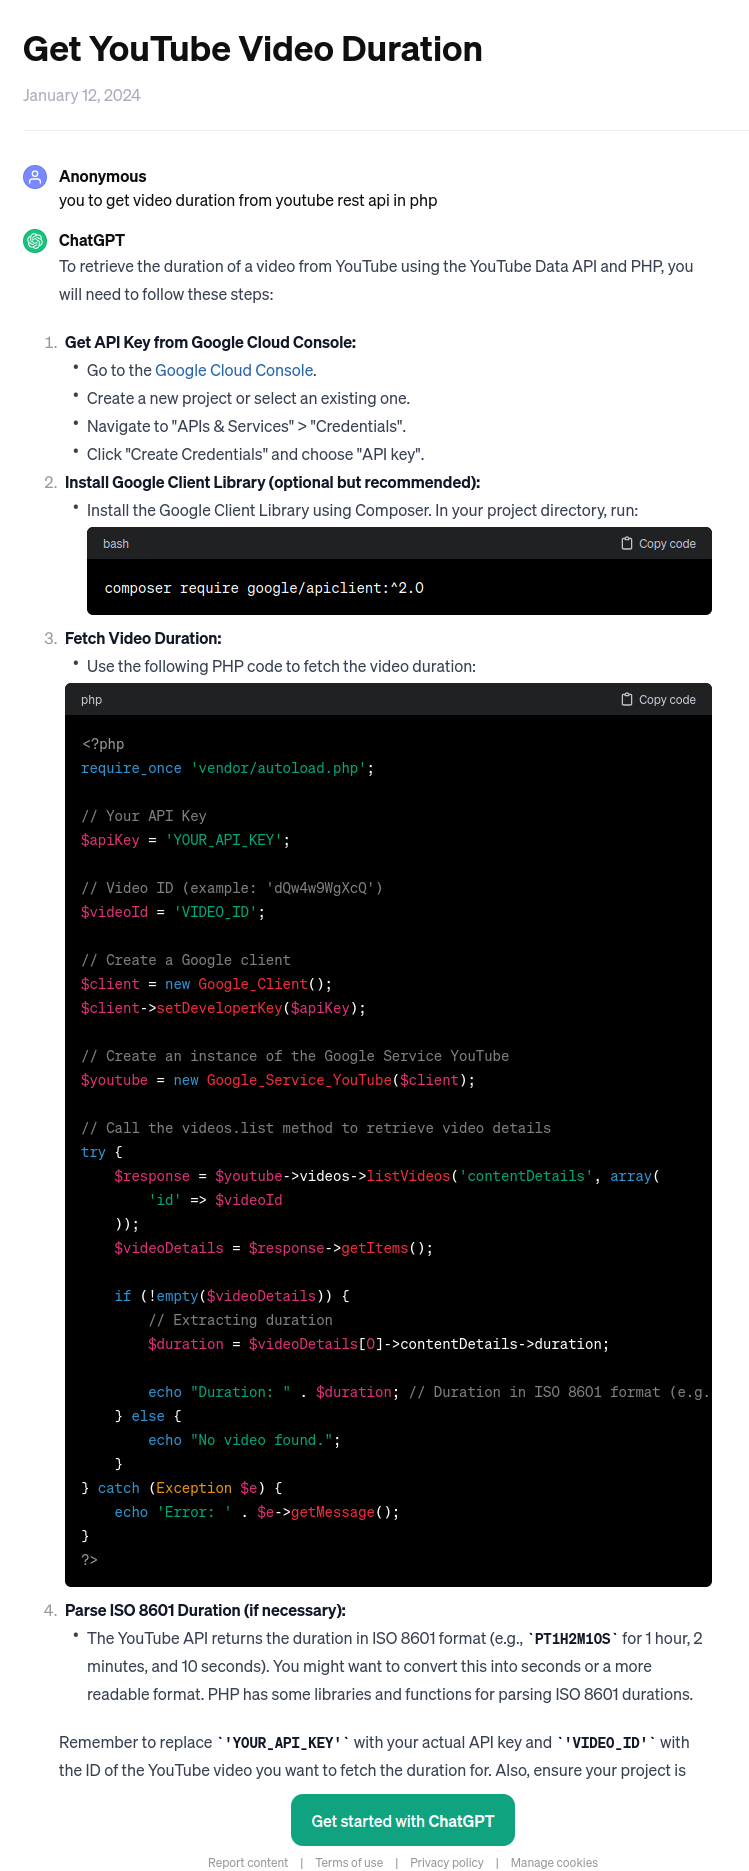Open the Google Cloud Console link
The image size is (749, 1871).
pyautogui.click(x=234, y=370)
